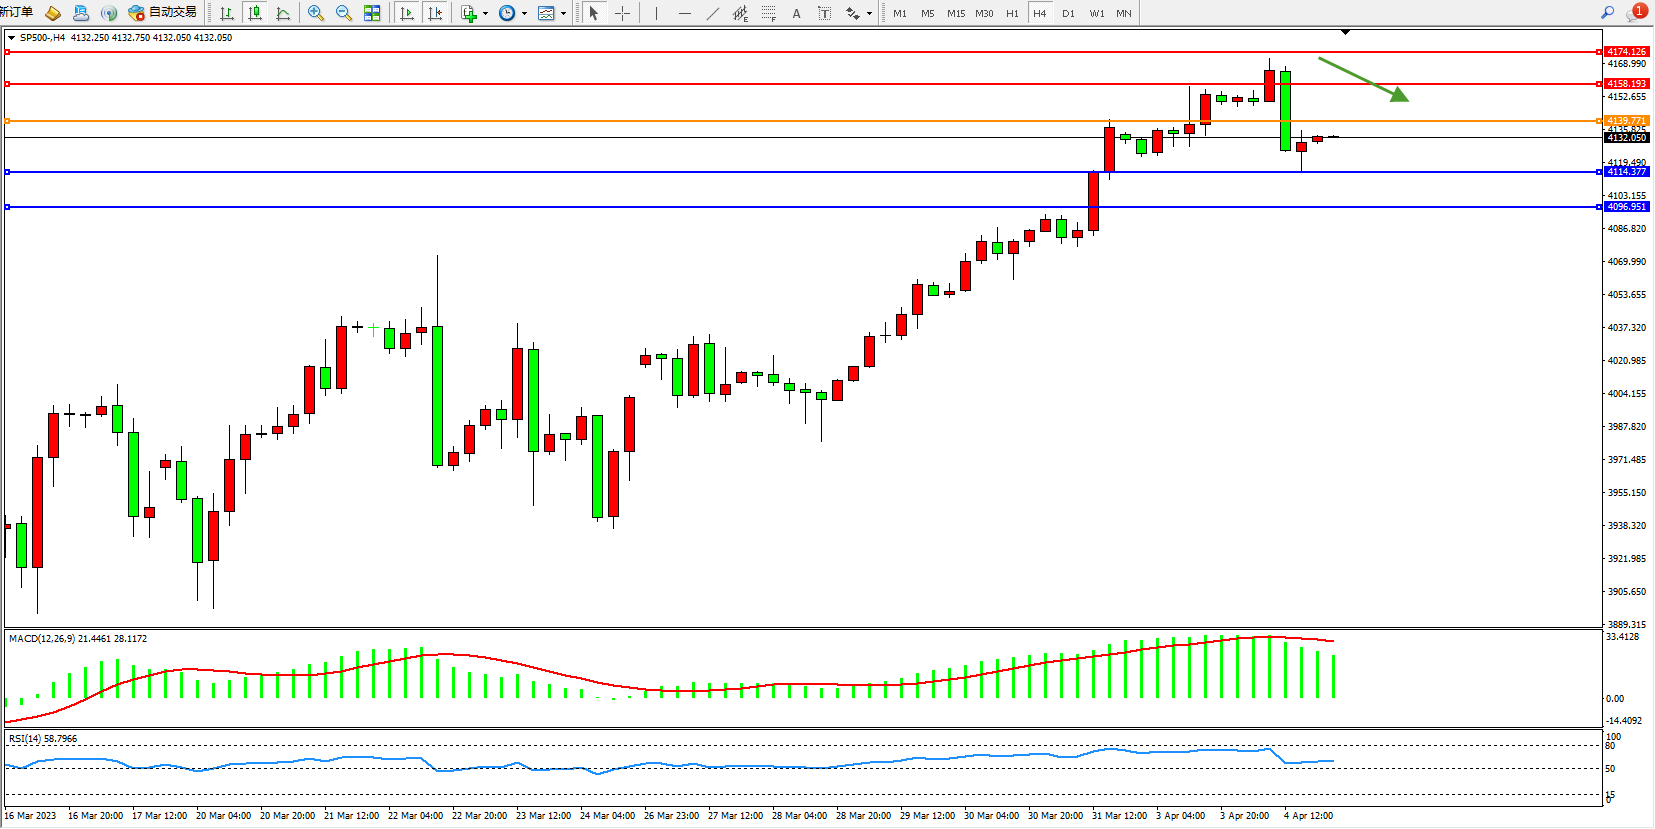Screen dimensions: 1655x829
Task: Switch to the D1 timeframe
Action: [x=1068, y=13]
